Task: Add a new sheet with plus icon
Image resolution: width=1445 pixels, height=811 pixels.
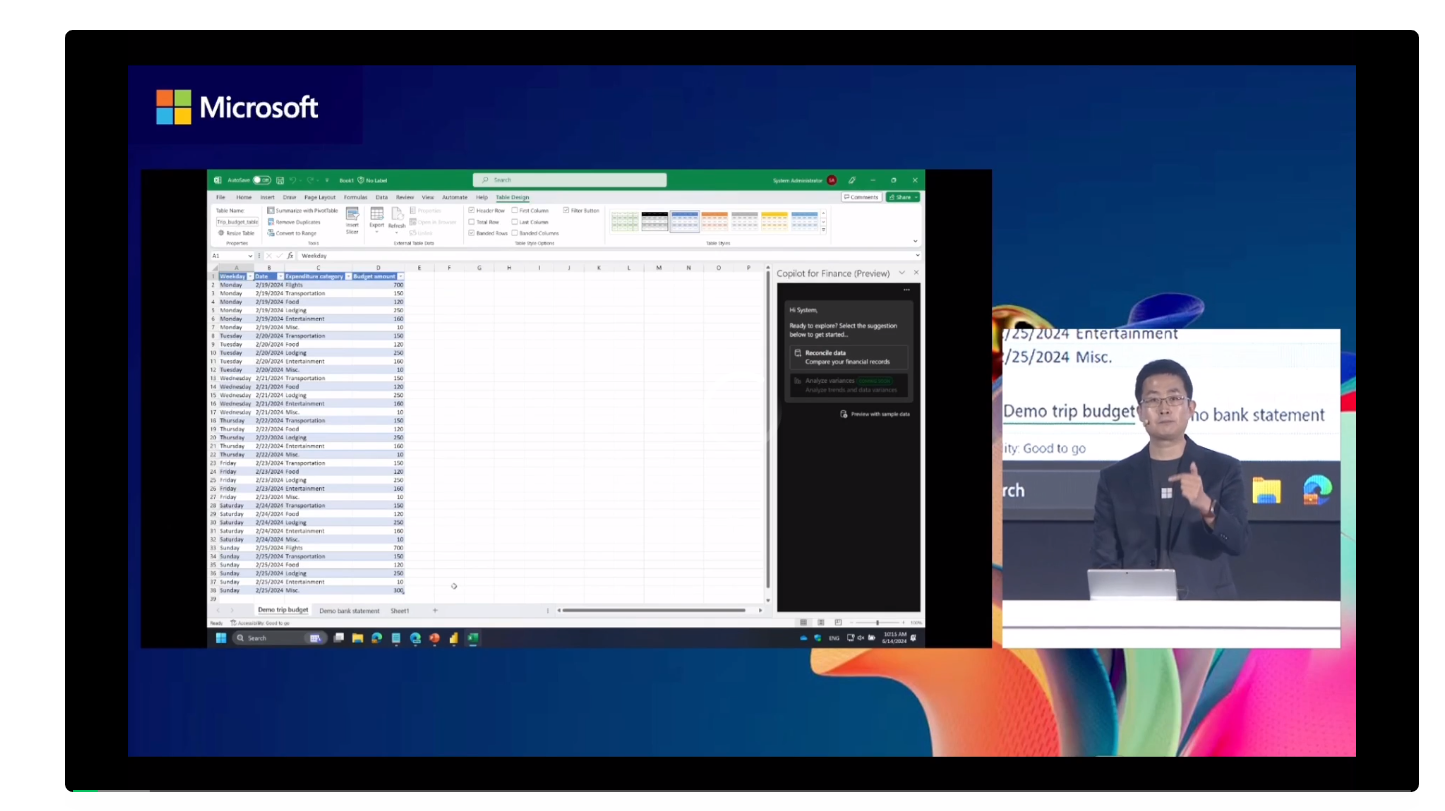Action: pos(435,610)
